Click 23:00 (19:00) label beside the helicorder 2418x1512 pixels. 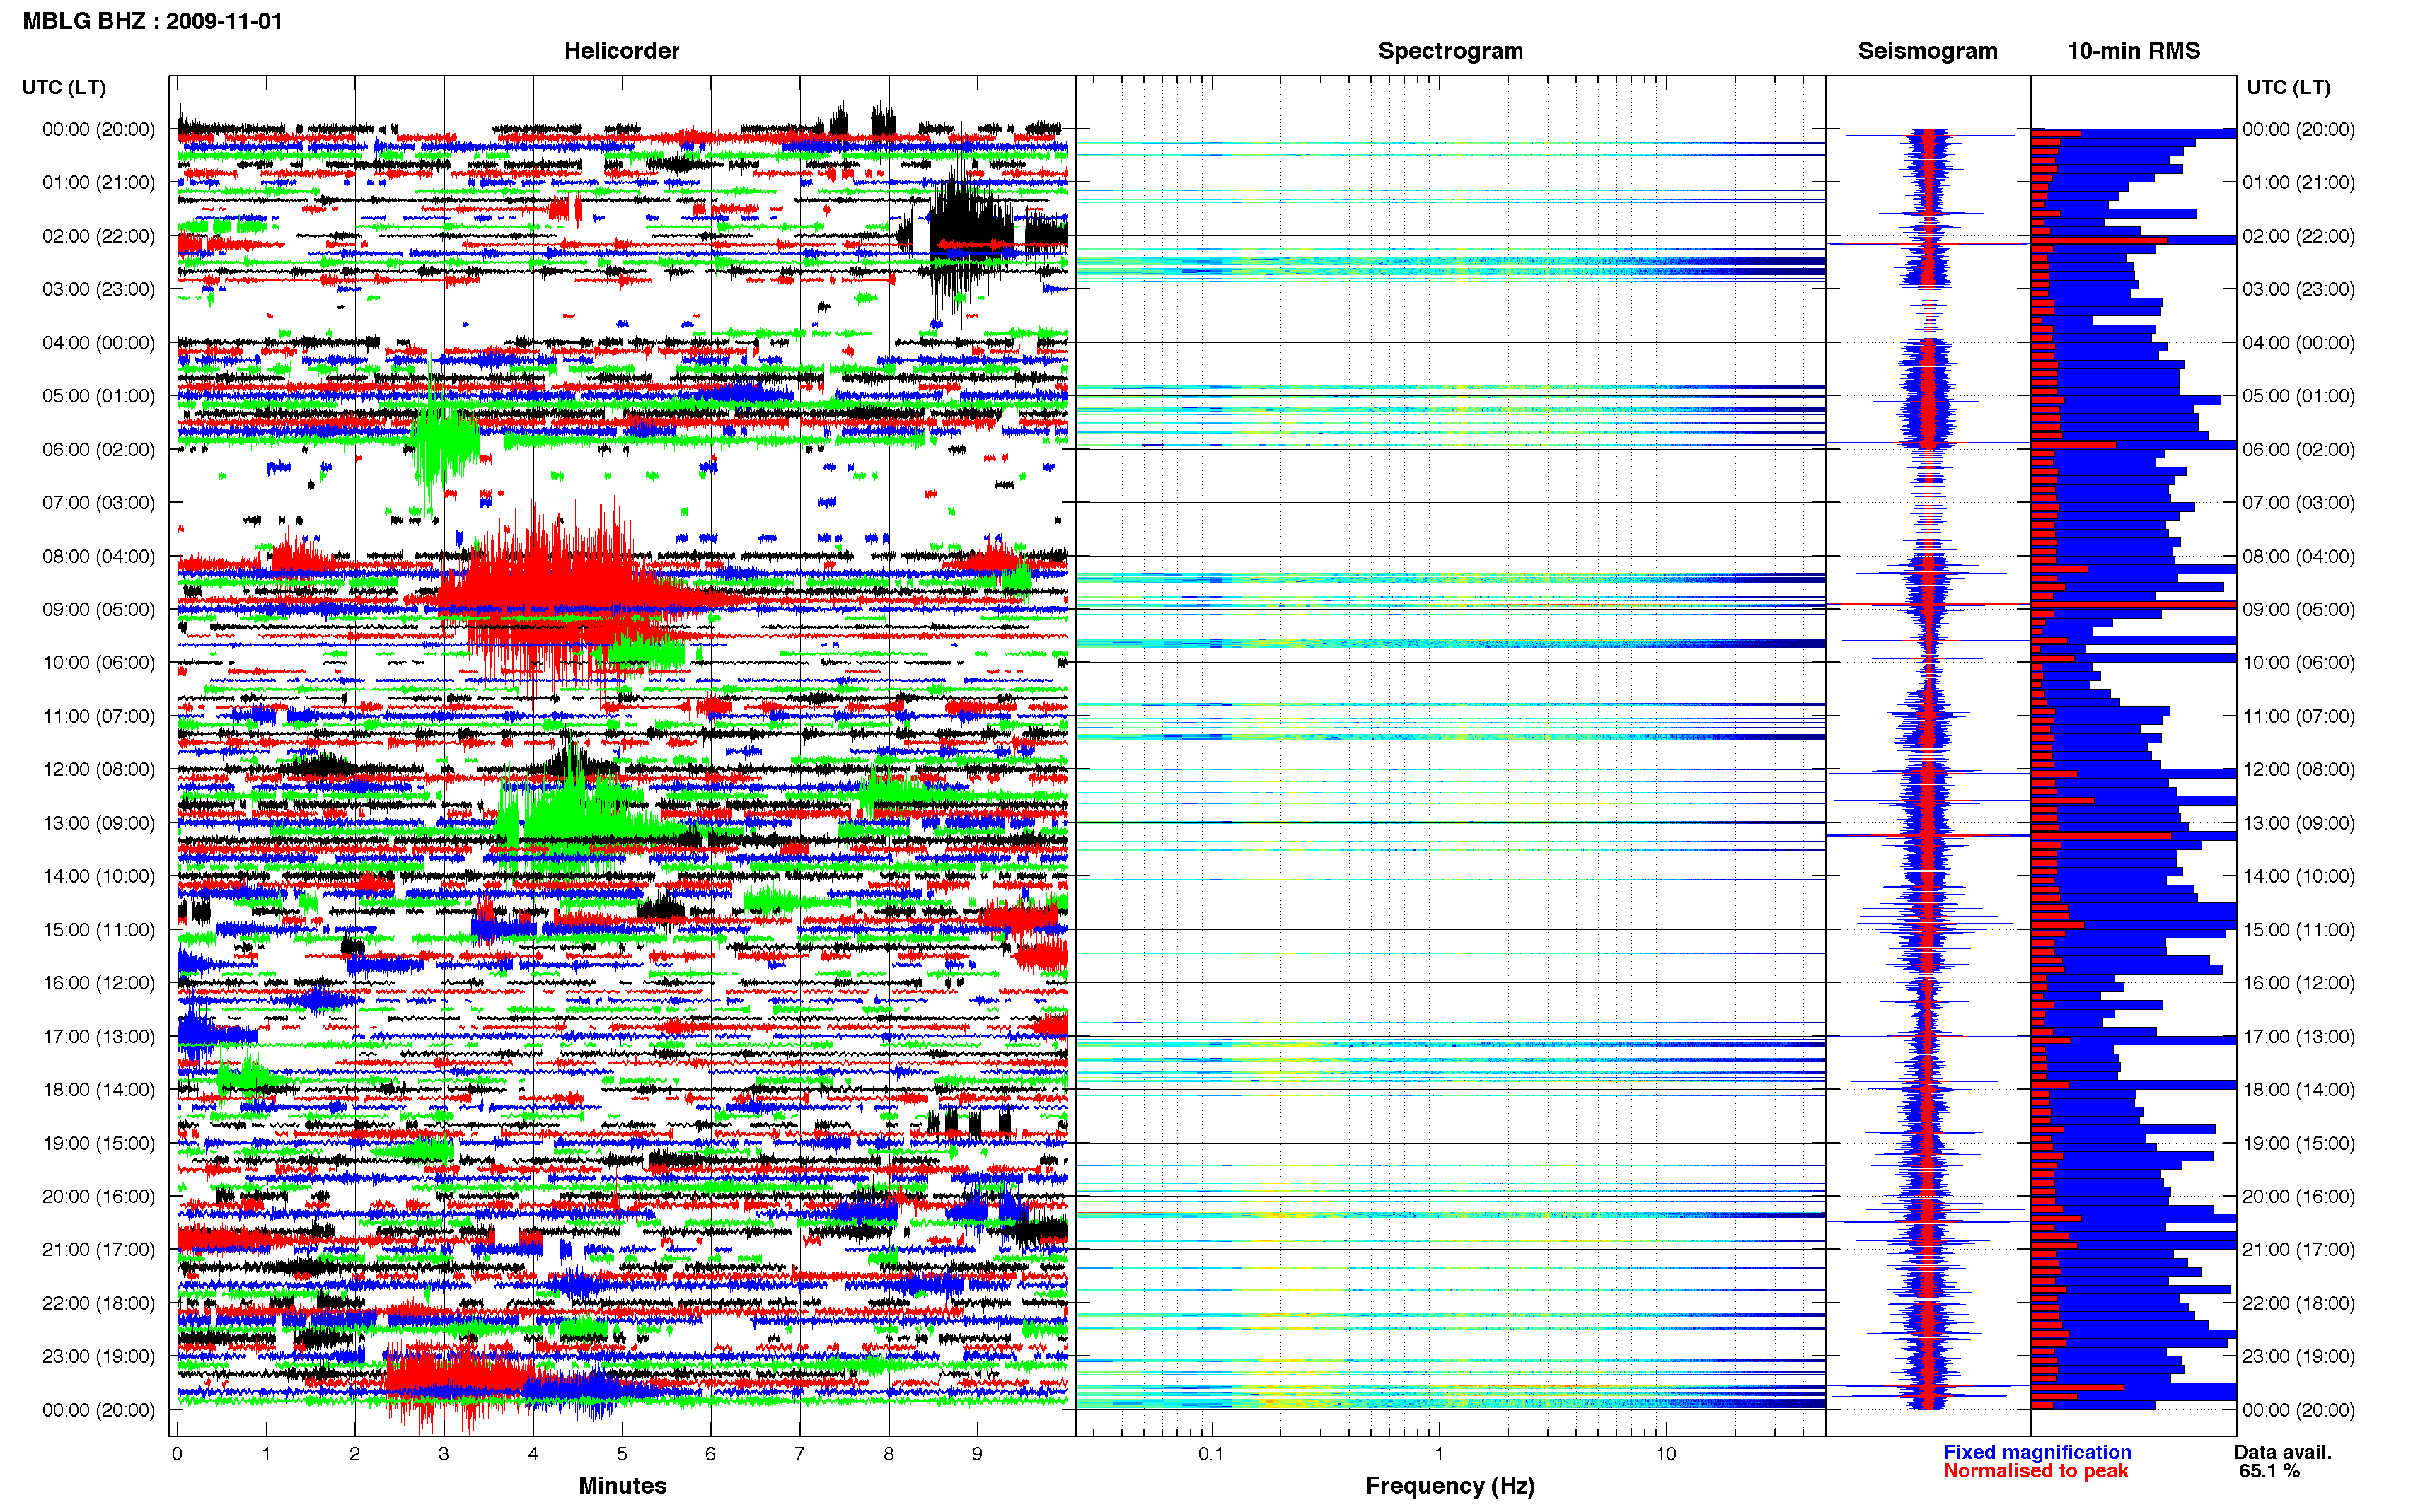99,1357
